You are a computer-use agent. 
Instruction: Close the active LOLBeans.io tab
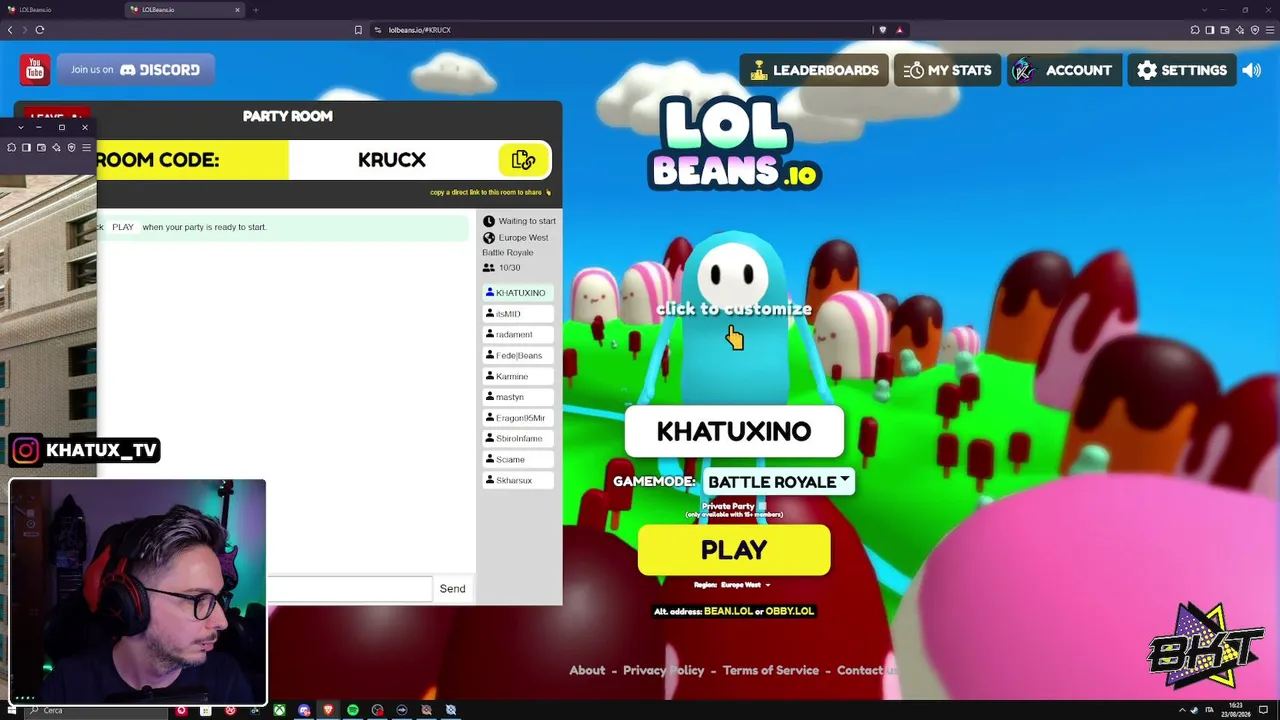pyautogui.click(x=237, y=10)
